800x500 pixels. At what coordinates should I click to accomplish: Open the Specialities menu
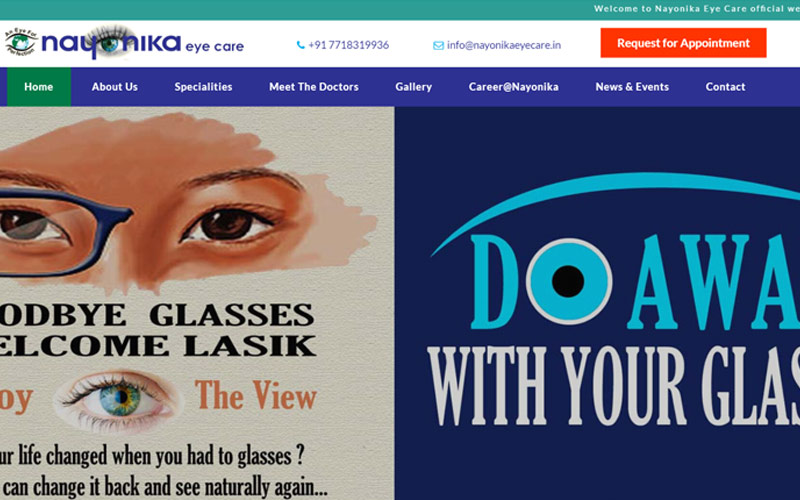pyautogui.click(x=203, y=87)
